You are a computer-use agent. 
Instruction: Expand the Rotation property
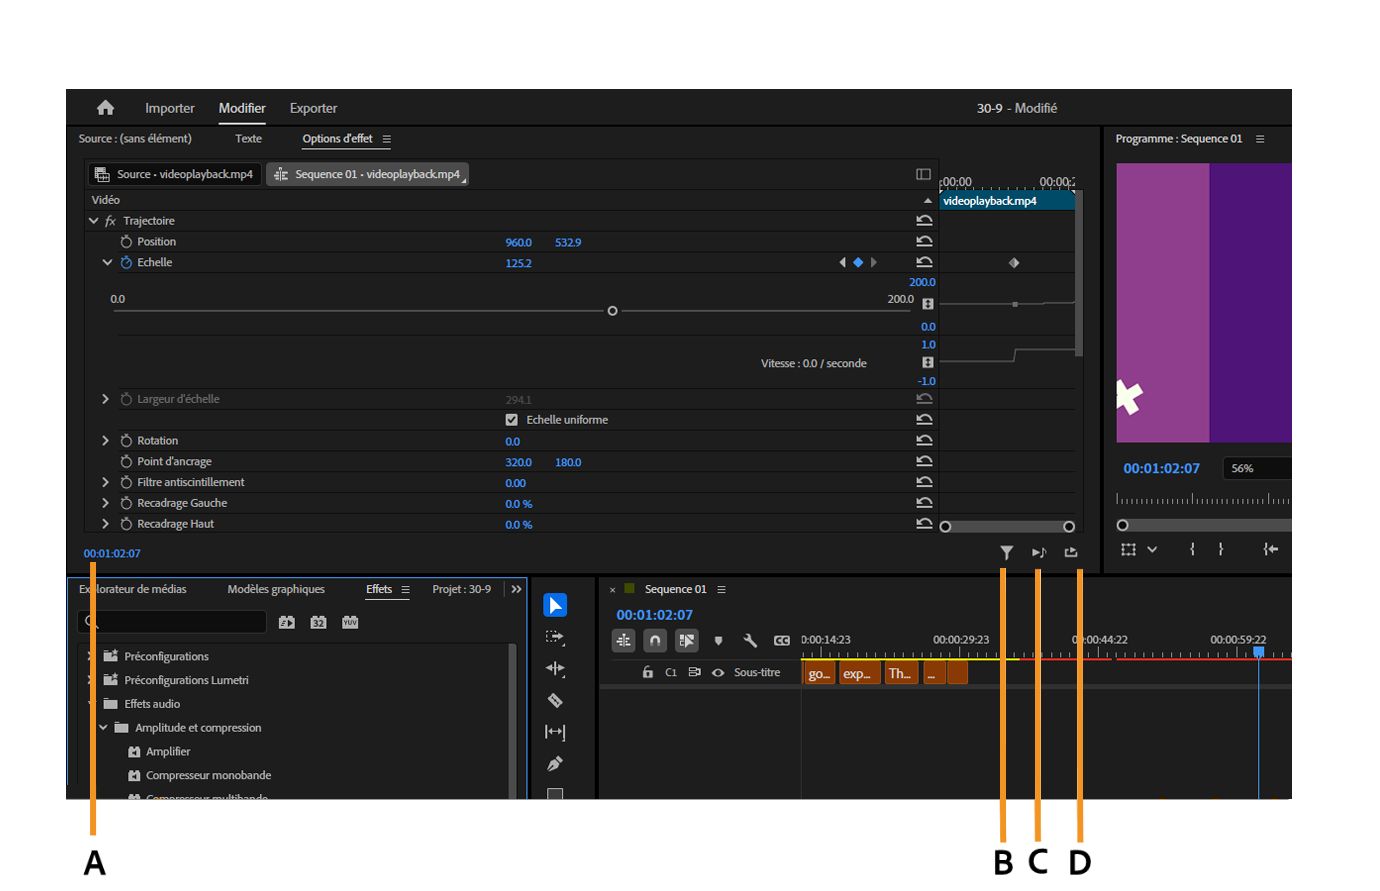point(106,441)
